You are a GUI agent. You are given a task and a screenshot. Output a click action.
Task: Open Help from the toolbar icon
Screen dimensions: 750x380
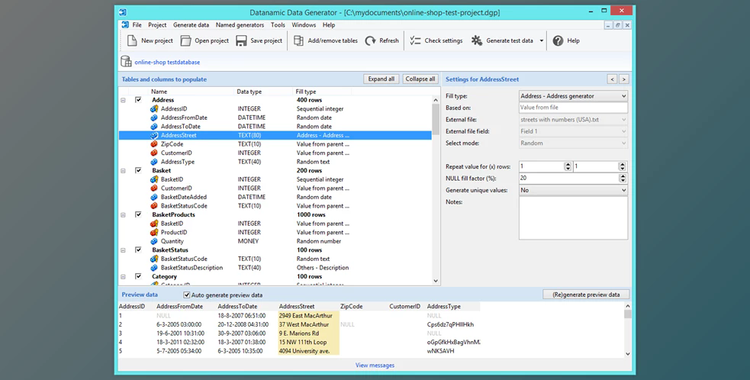pos(558,41)
